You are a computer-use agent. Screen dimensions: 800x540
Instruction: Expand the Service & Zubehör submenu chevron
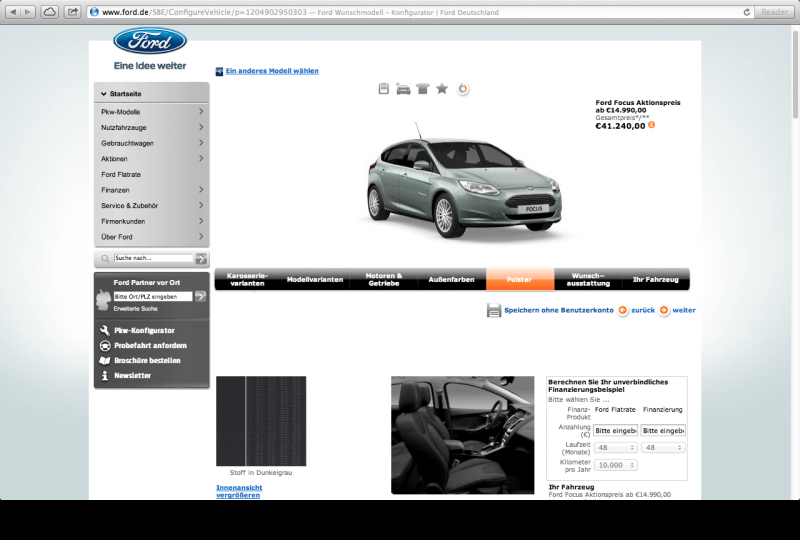click(x=201, y=205)
